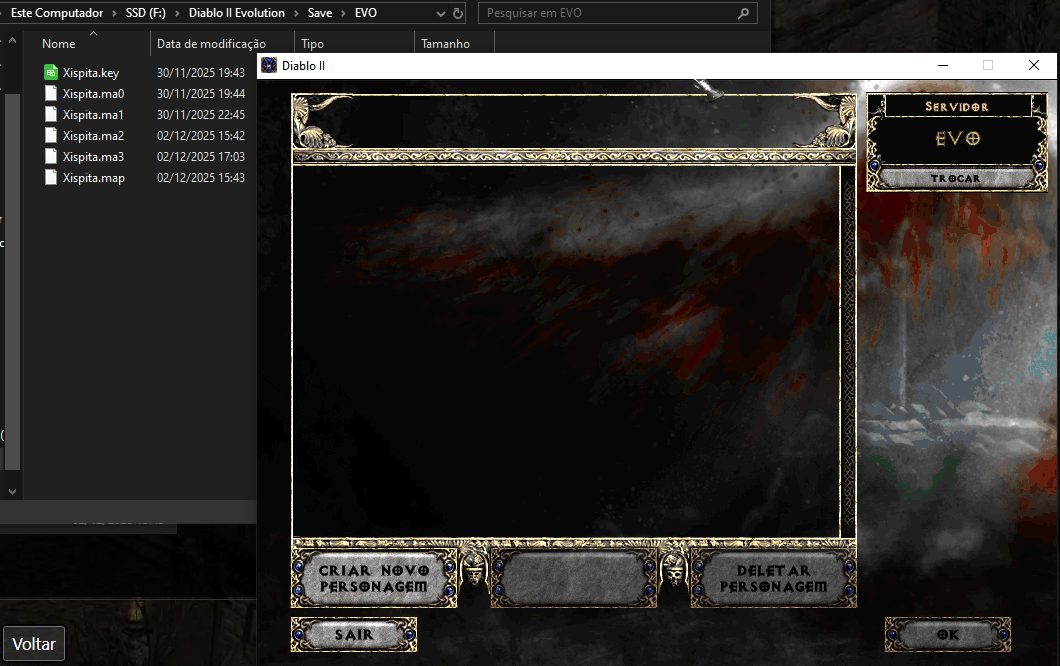Click Trocar to change server
This screenshot has height=666, width=1060.
pos(955,178)
